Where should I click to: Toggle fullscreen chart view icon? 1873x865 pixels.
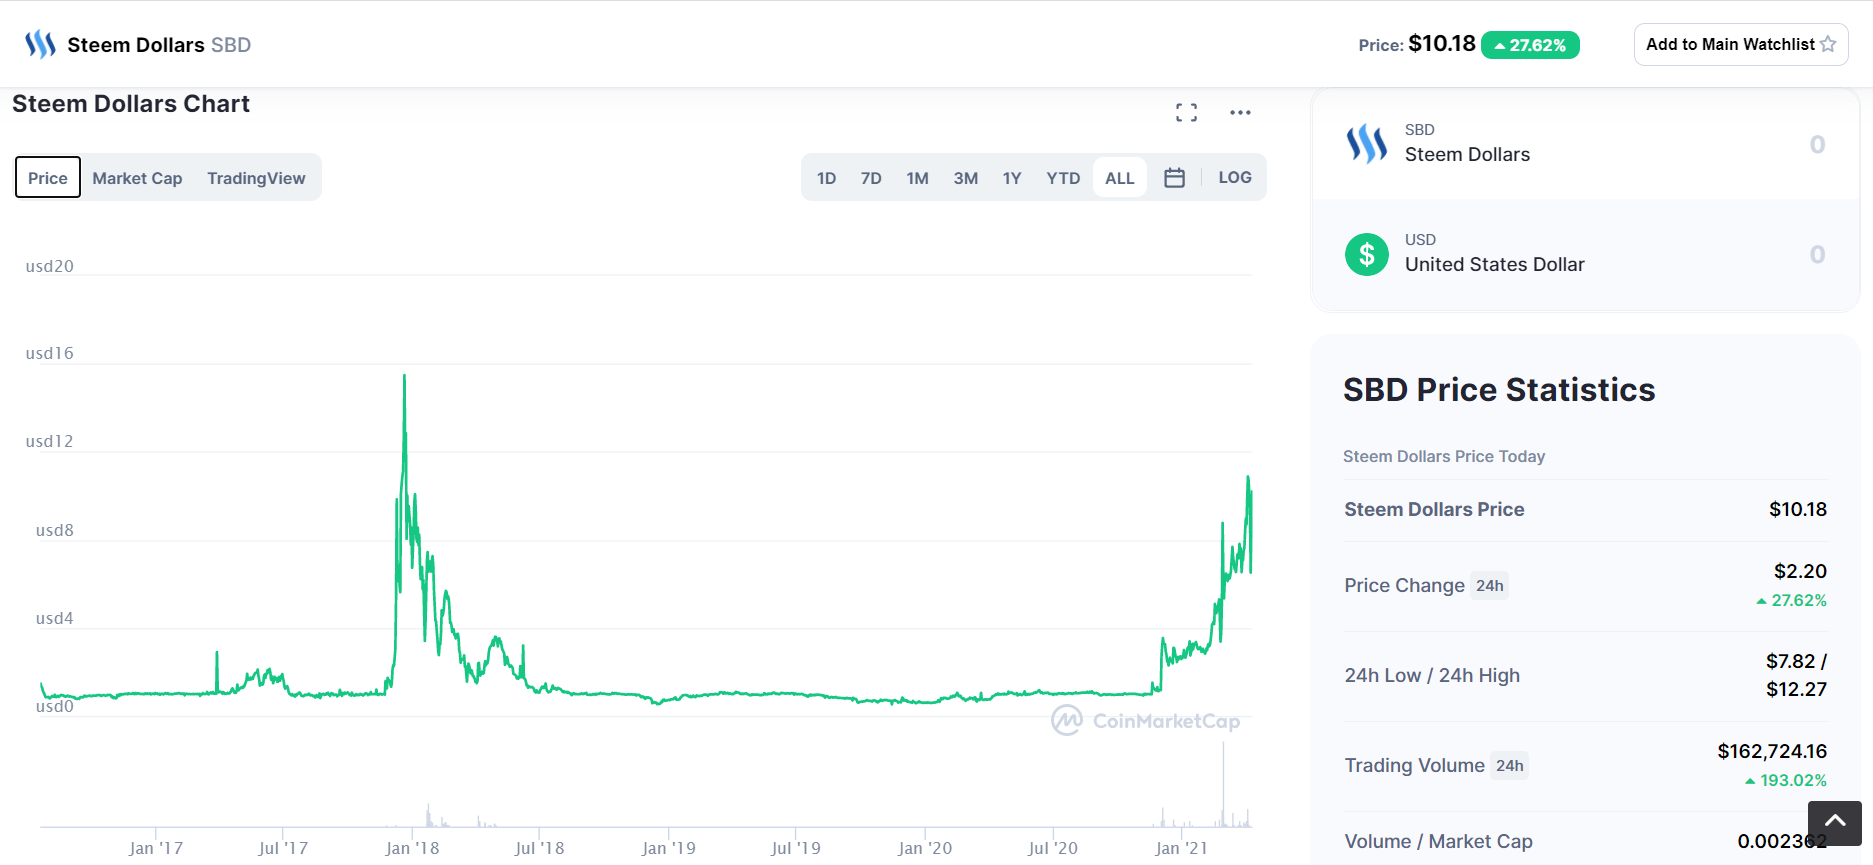coord(1186,113)
